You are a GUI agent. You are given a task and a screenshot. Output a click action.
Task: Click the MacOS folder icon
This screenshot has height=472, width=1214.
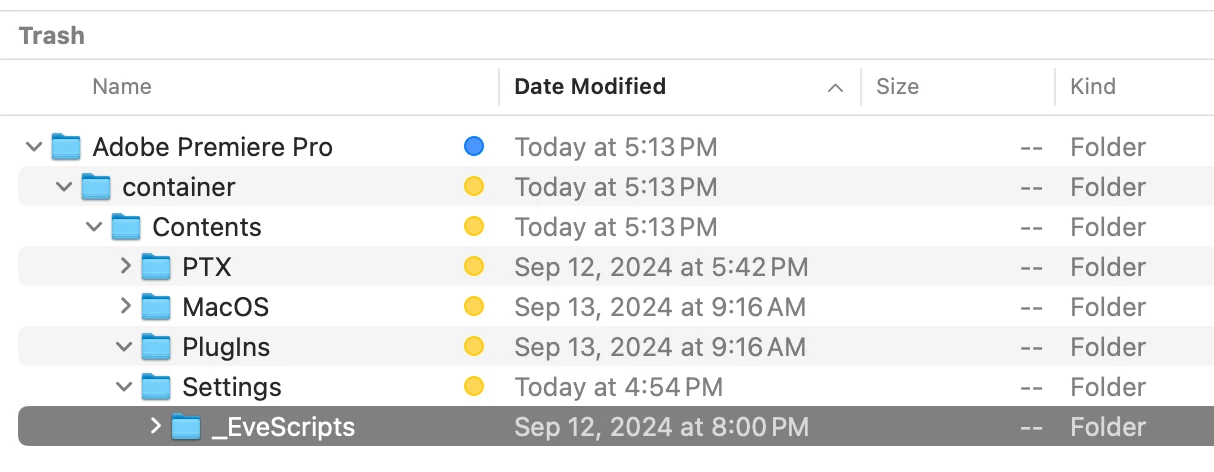[x=156, y=307]
